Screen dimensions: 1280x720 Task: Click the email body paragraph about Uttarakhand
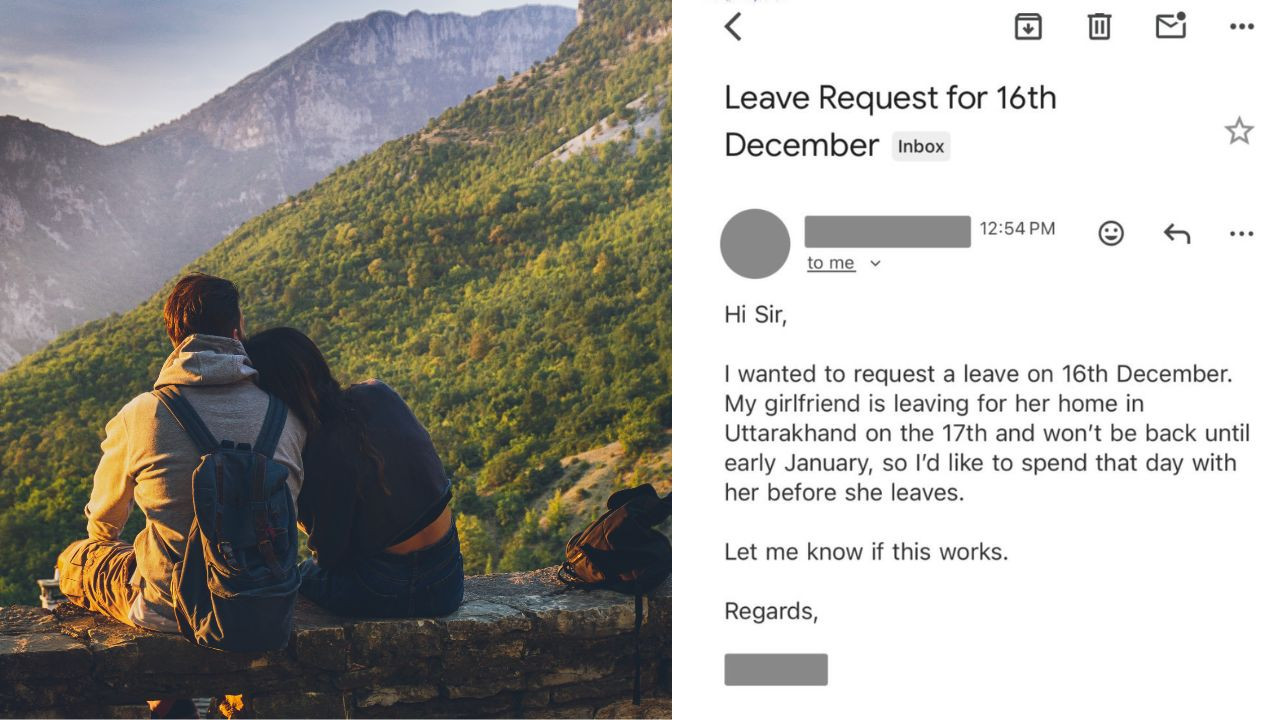click(986, 433)
